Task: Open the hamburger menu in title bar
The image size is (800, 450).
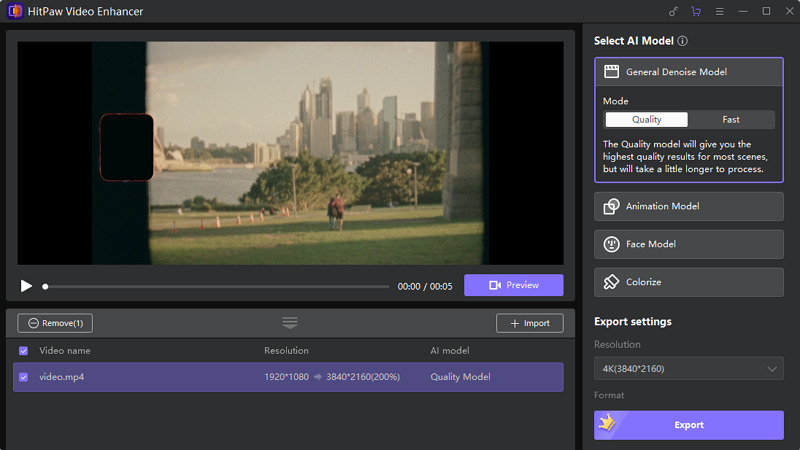Action: (x=720, y=11)
